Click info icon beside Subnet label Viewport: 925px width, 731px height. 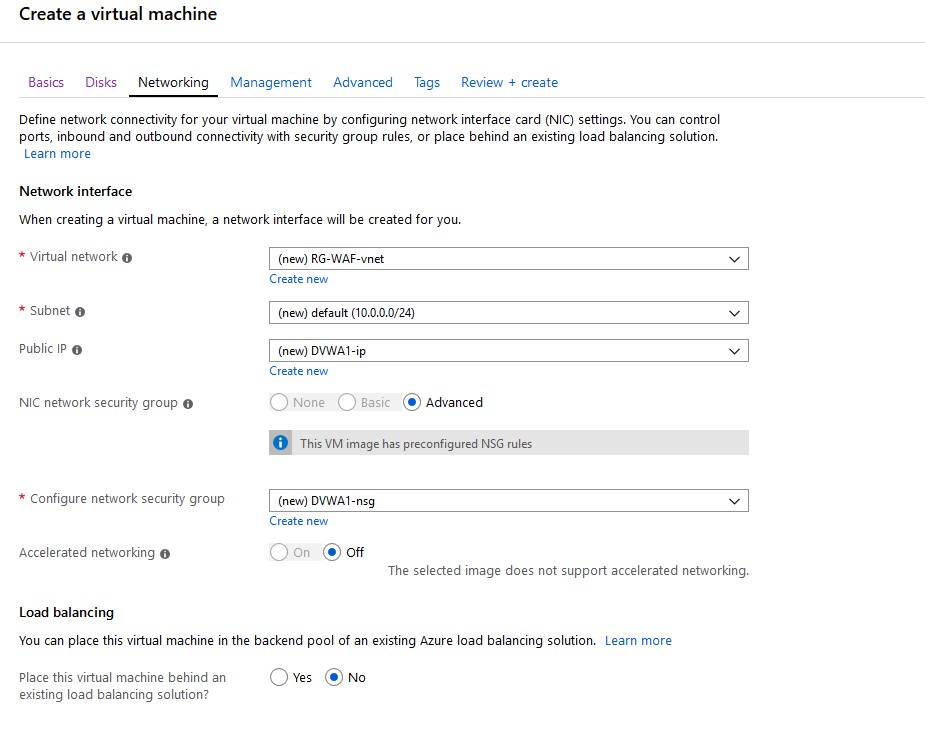[x=80, y=312]
